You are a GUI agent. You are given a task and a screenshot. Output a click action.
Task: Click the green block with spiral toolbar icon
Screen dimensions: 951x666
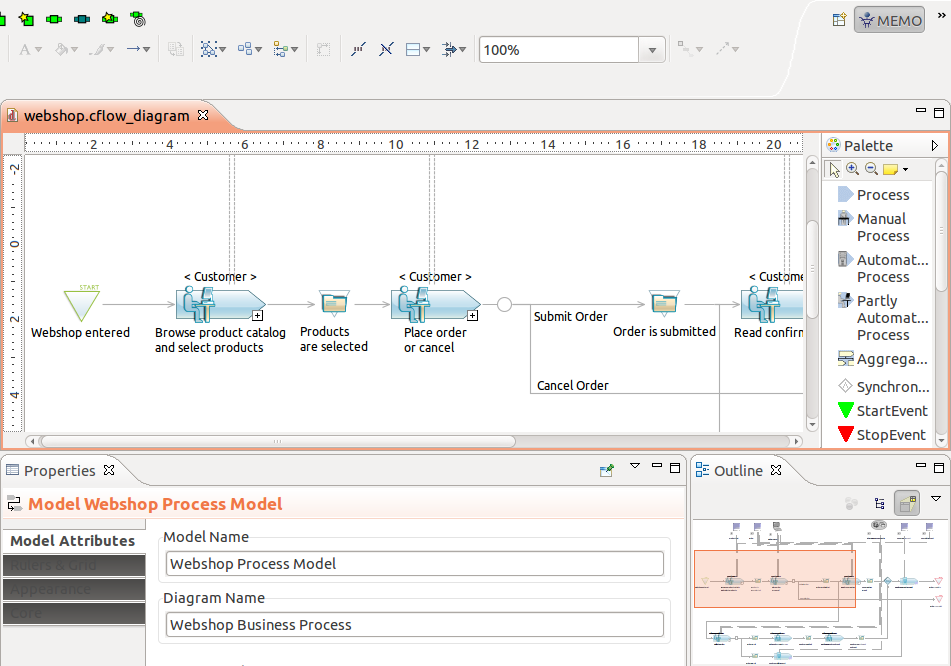point(138,19)
